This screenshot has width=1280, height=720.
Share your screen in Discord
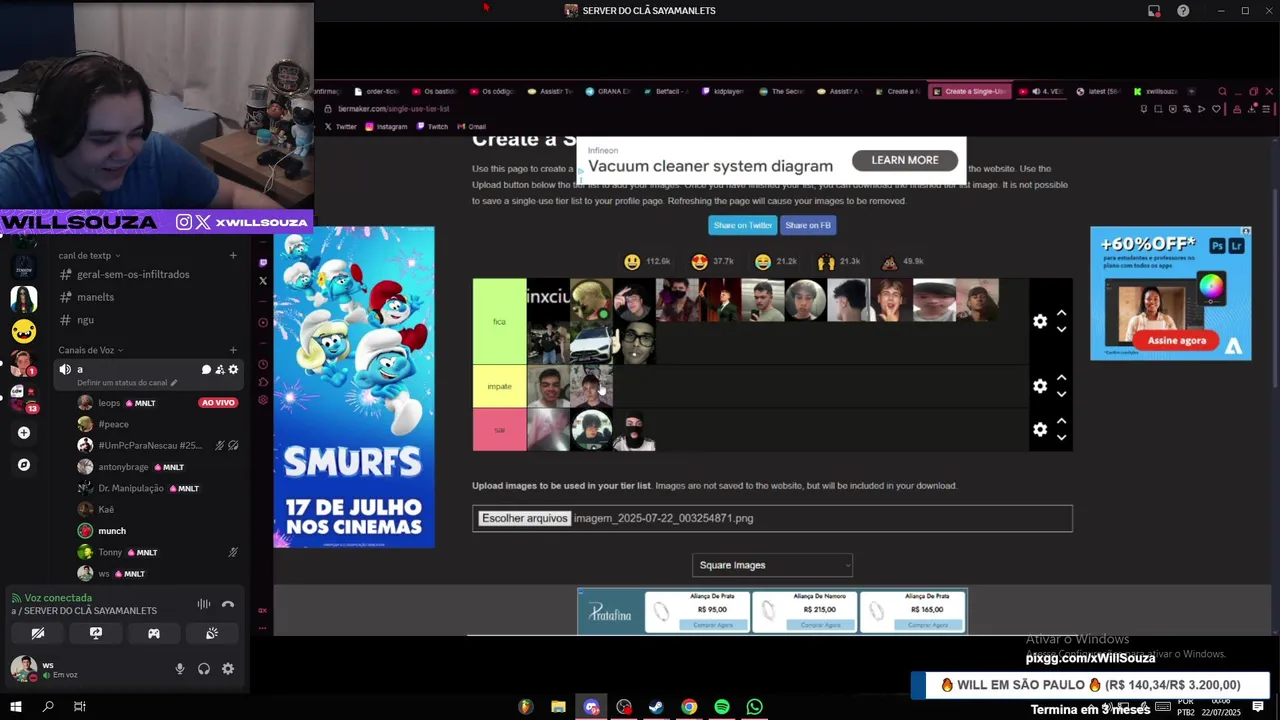coord(96,633)
